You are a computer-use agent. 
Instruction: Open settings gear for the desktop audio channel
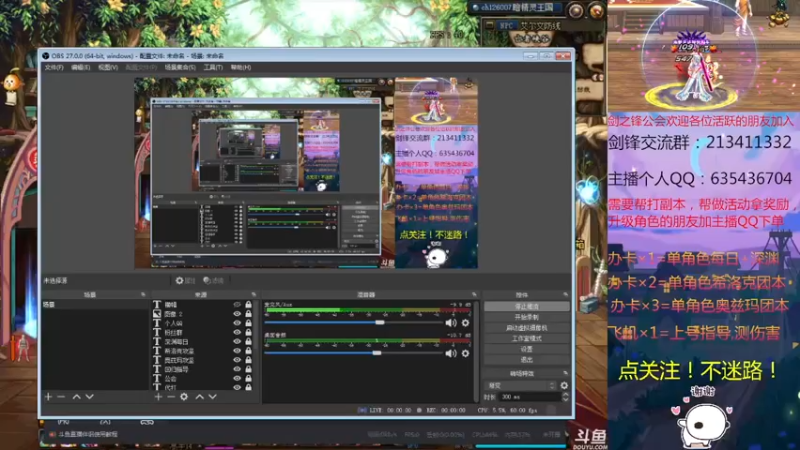pos(465,353)
